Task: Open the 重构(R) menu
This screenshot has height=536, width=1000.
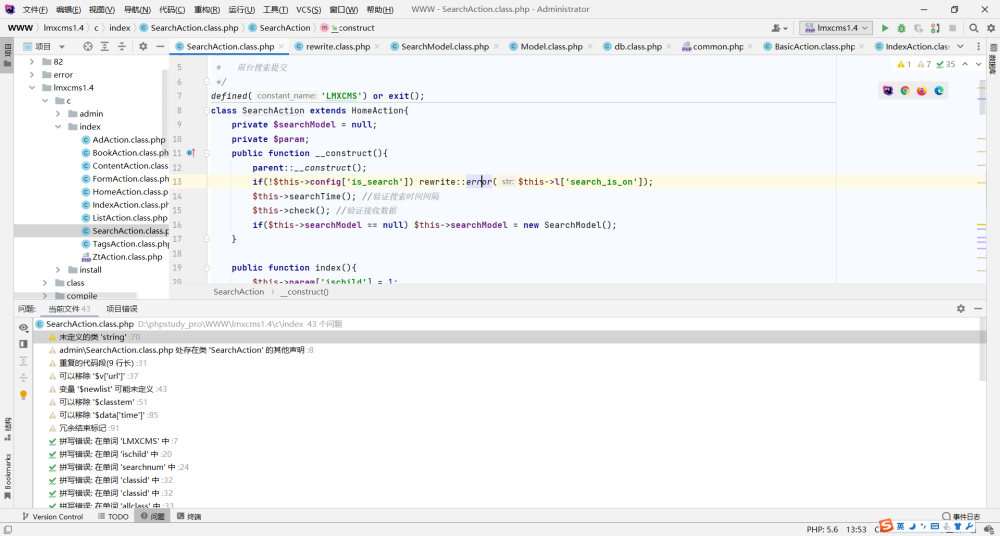Action: coord(207,10)
